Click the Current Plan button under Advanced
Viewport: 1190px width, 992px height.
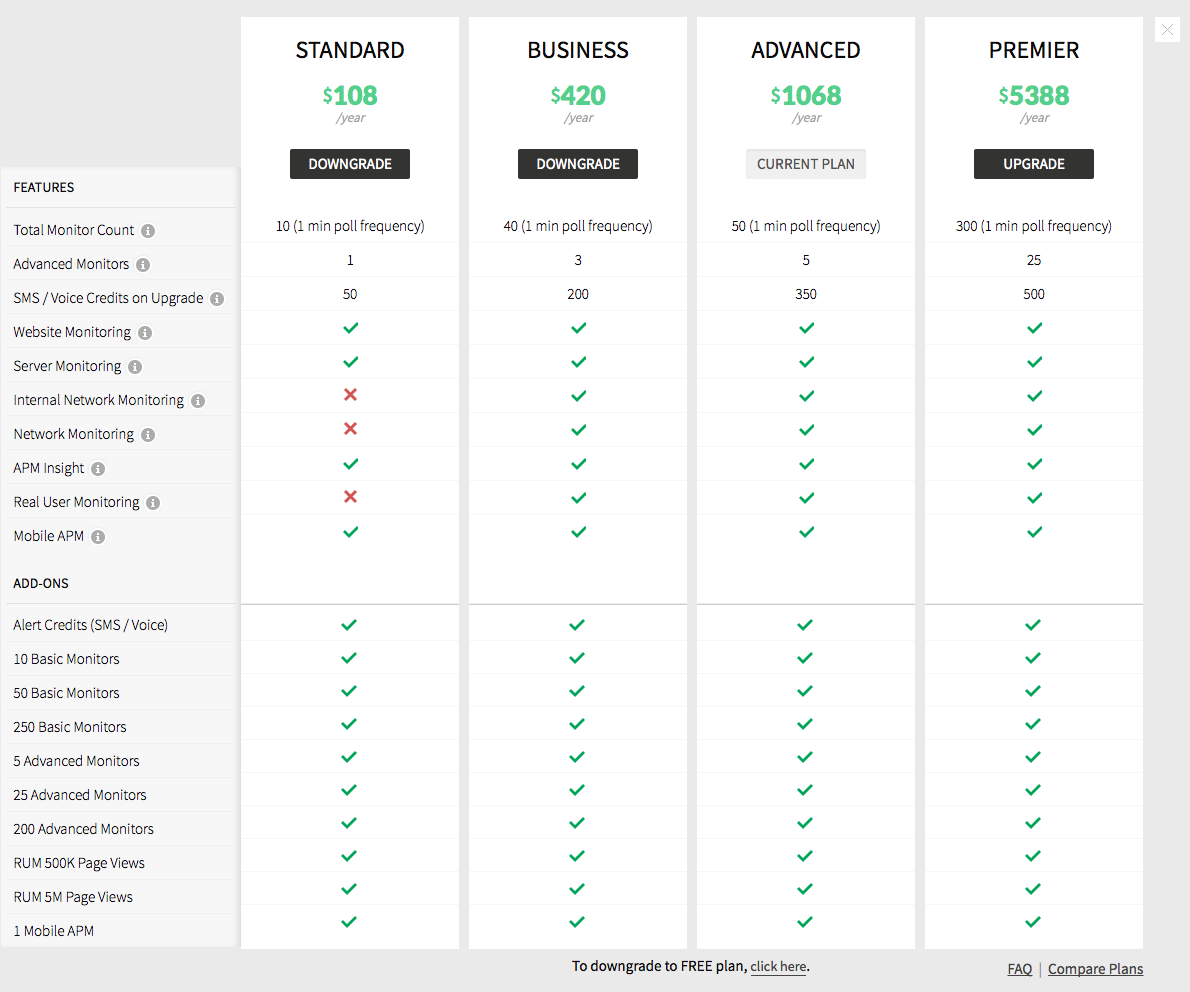[806, 164]
